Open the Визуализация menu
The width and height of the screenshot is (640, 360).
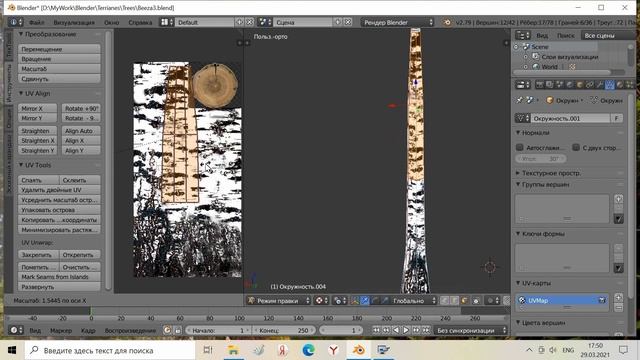pyautogui.click(x=74, y=22)
